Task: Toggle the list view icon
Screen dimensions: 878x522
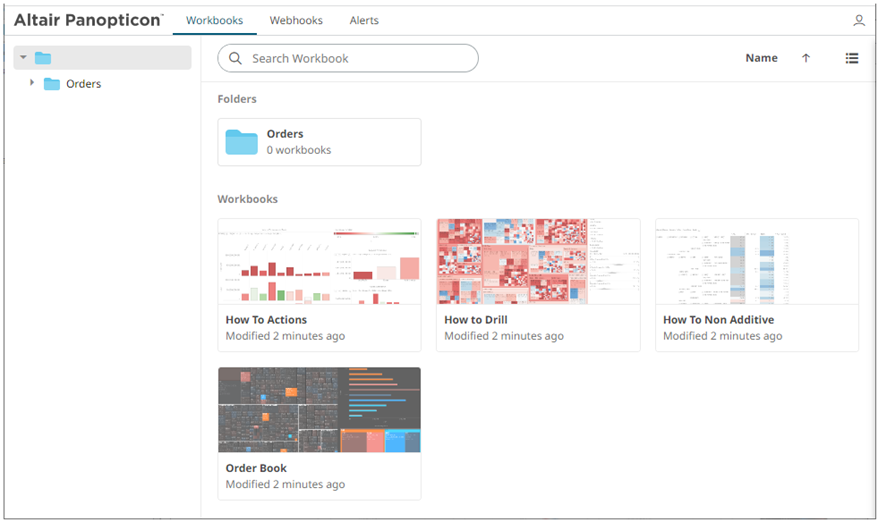Action: (x=852, y=58)
